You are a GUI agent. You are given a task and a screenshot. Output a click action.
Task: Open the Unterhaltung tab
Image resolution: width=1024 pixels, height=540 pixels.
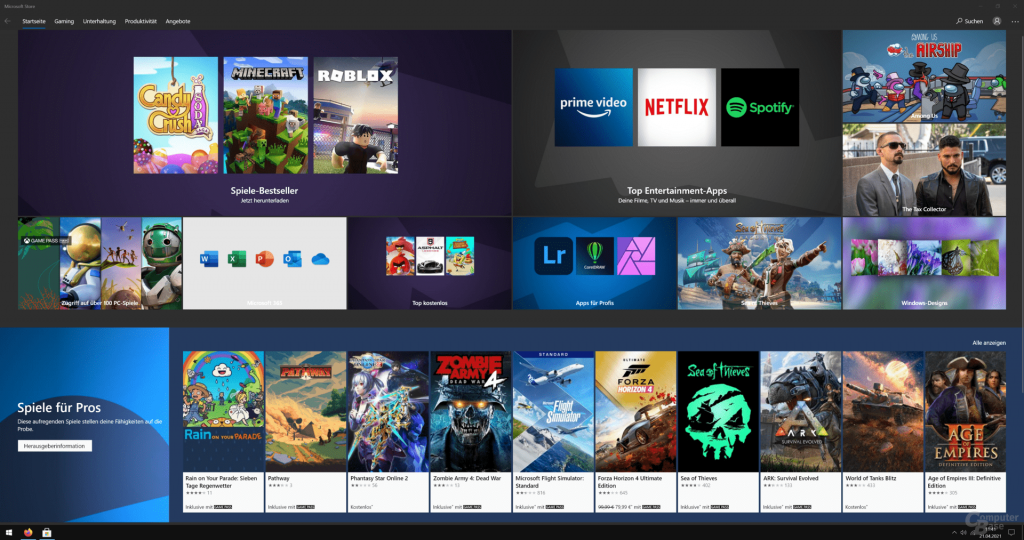point(99,21)
